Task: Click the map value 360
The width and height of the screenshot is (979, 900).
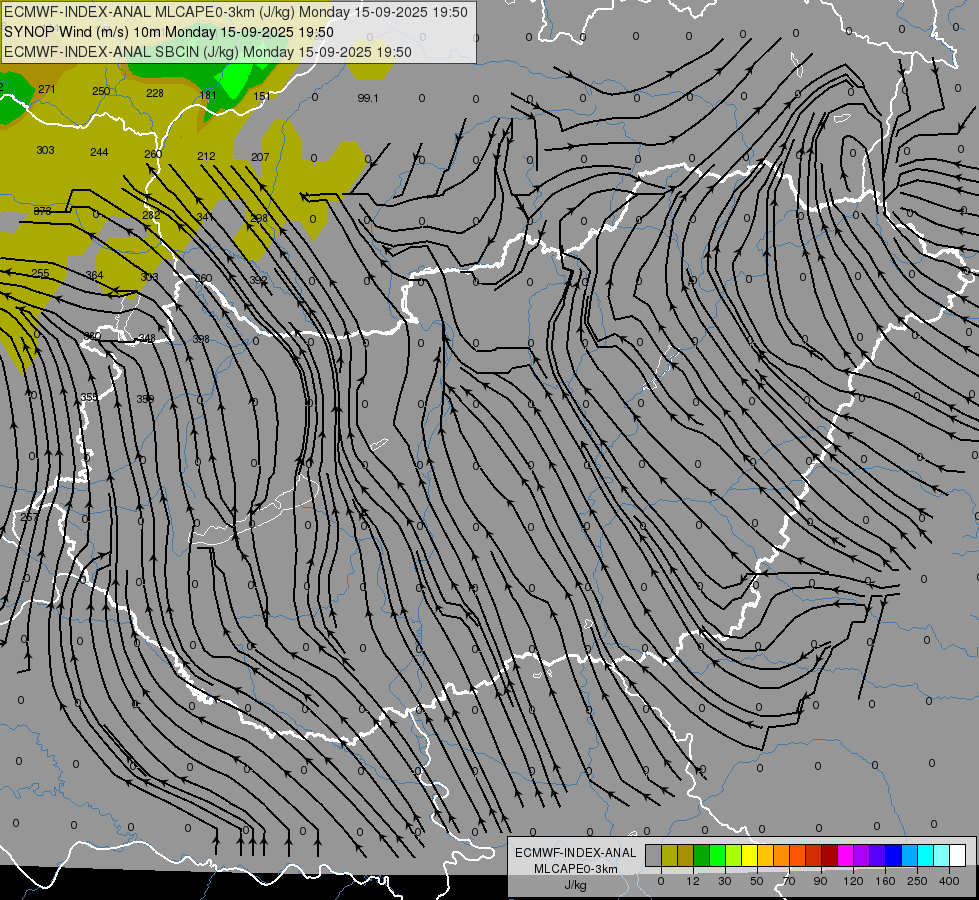Action: coord(204,278)
